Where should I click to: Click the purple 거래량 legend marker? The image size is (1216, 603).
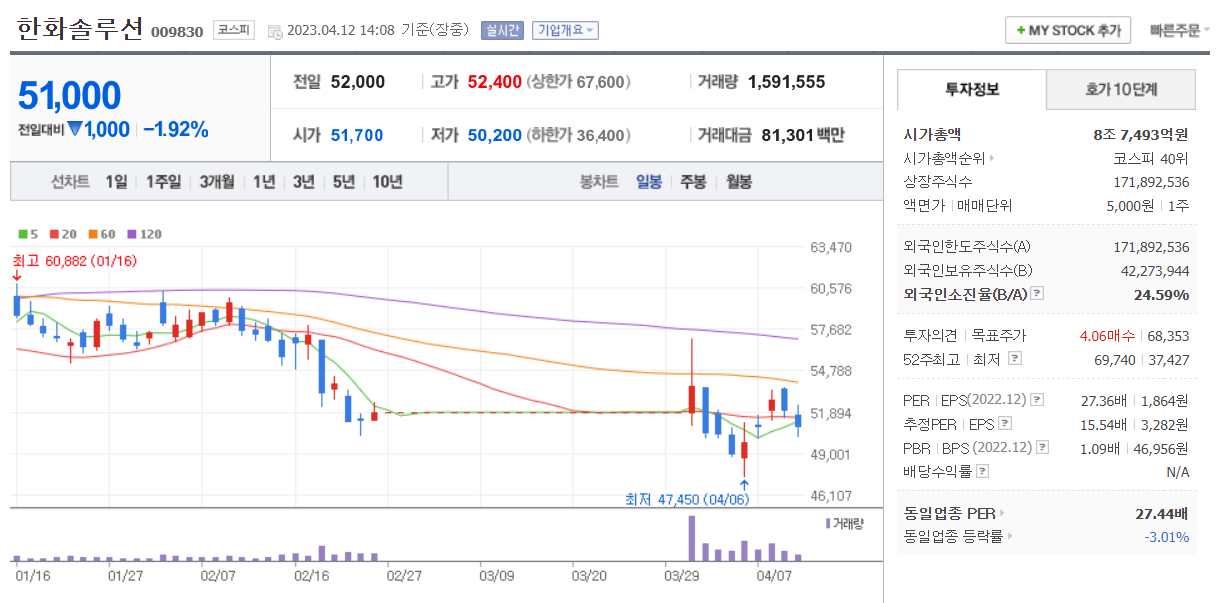pyautogui.click(x=828, y=523)
